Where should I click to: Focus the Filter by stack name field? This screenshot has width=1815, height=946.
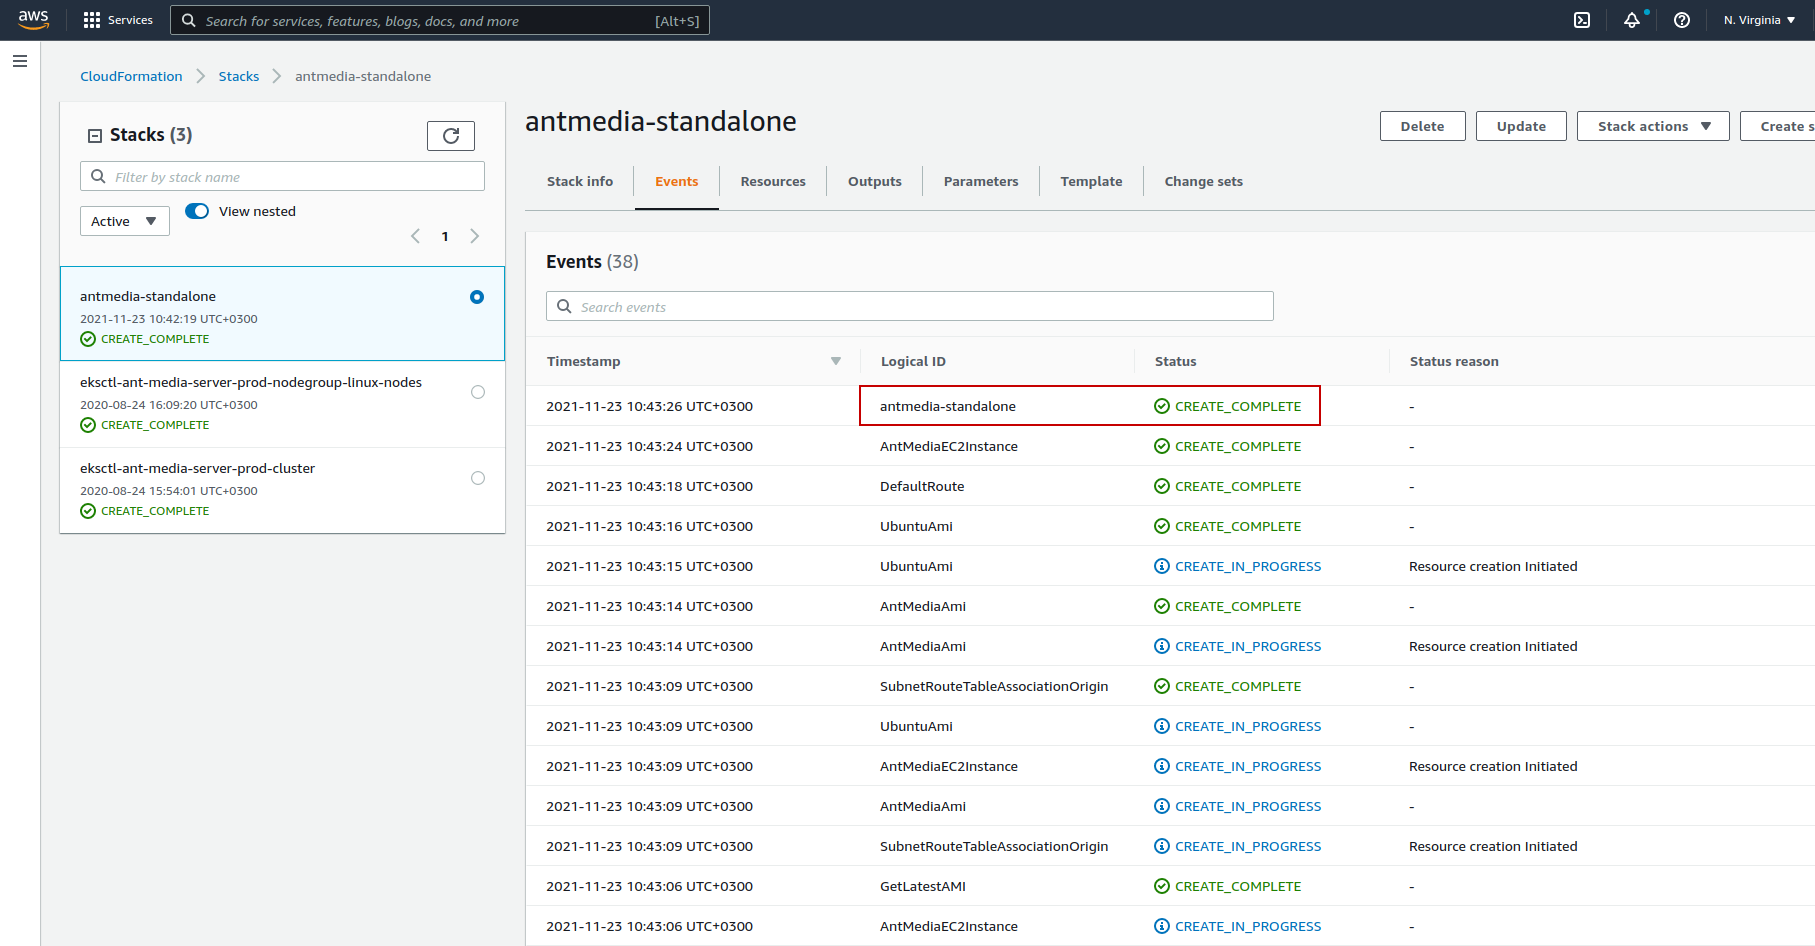pyautogui.click(x=282, y=176)
